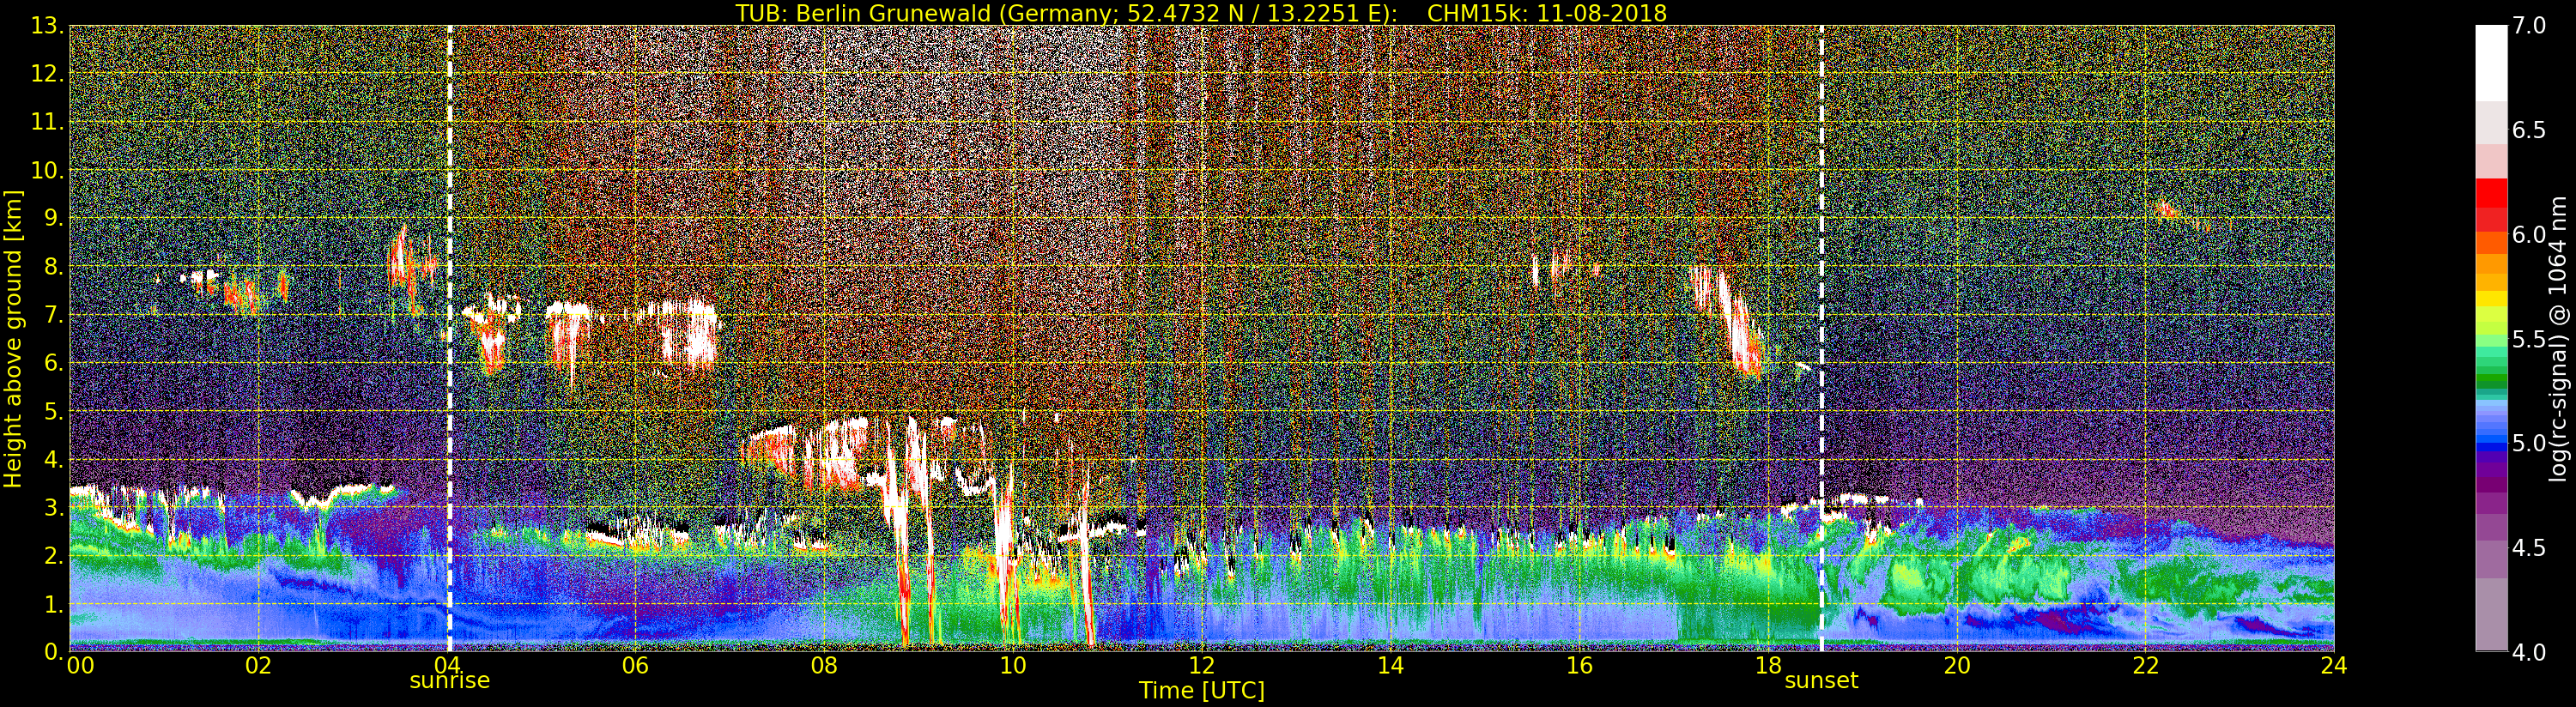The width and height of the screenshot is (2576, 707).
Task: Click the sunset label below the time axis
Action: pos(1821,681)
